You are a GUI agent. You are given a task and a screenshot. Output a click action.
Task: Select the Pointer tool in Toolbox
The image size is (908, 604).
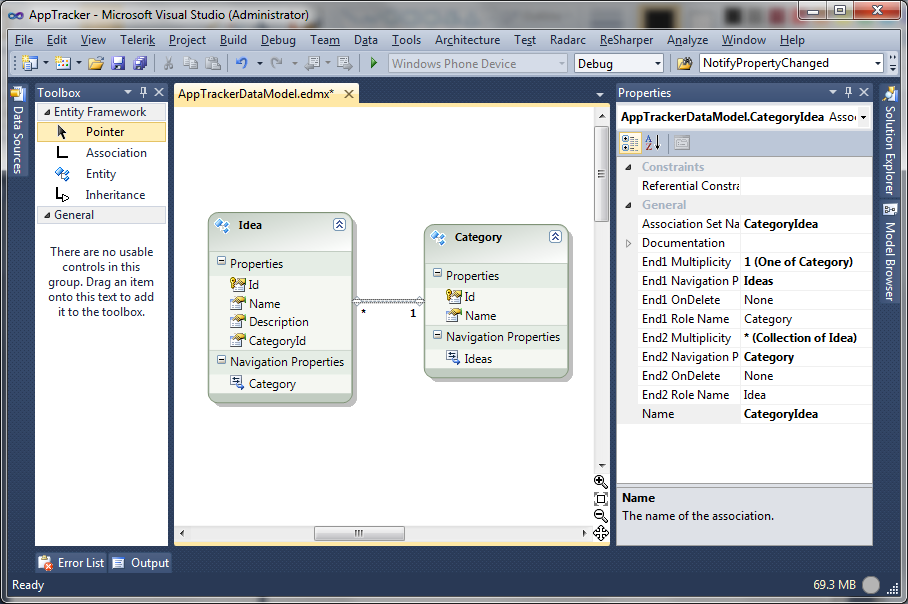101,132
